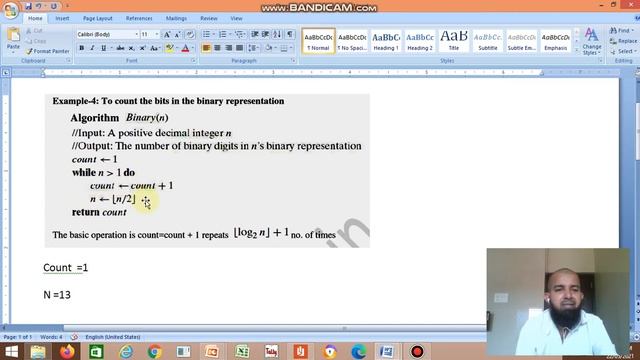
Task: Open Firefox from the taskbar
Action: click(x=67, y=351)
